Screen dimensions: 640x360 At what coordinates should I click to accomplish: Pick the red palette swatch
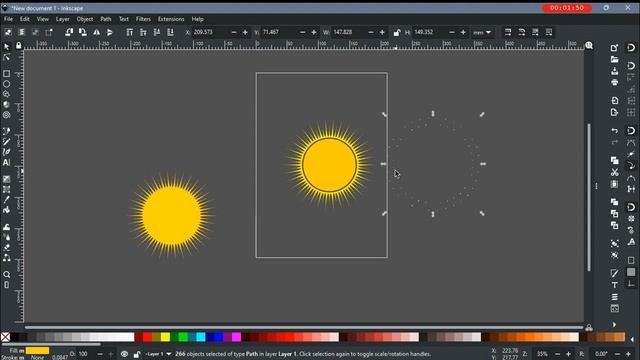coord(147,337)
